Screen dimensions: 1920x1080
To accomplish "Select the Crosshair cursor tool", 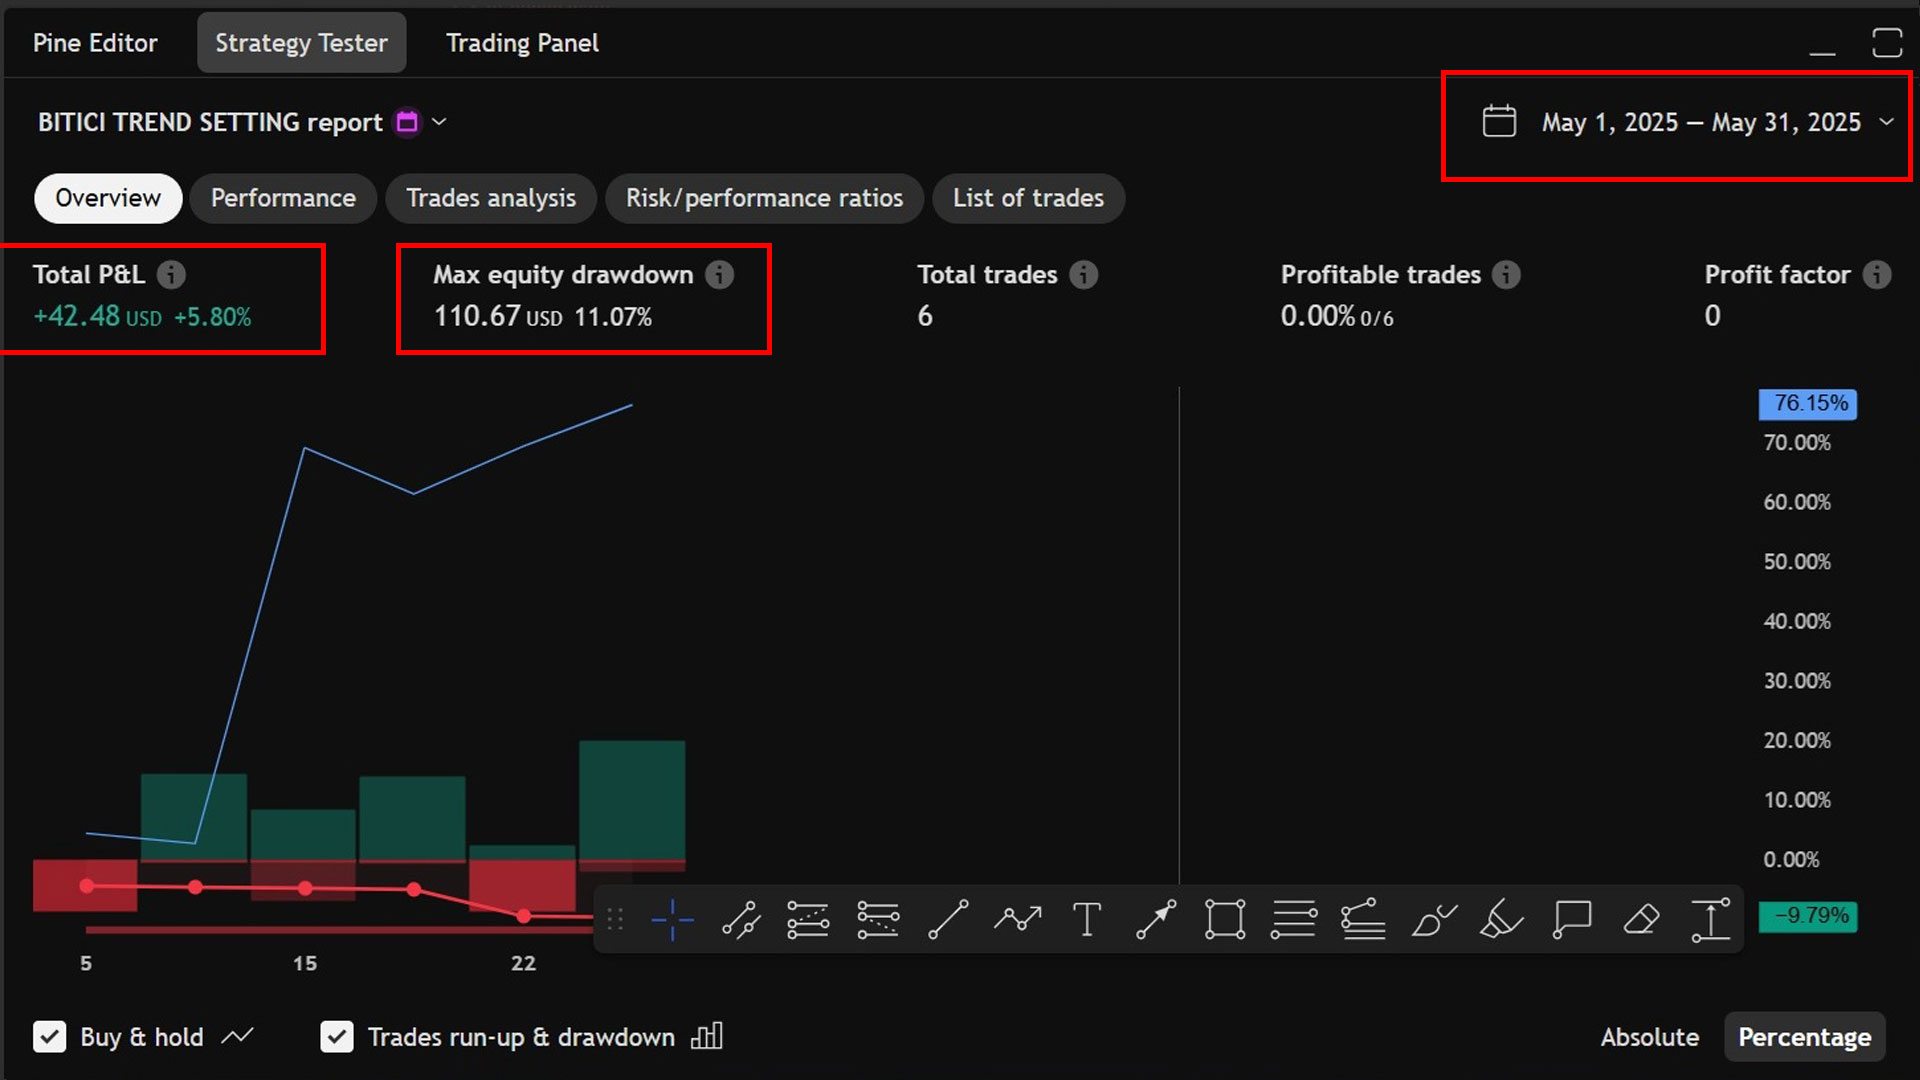I will click(672, 920).
